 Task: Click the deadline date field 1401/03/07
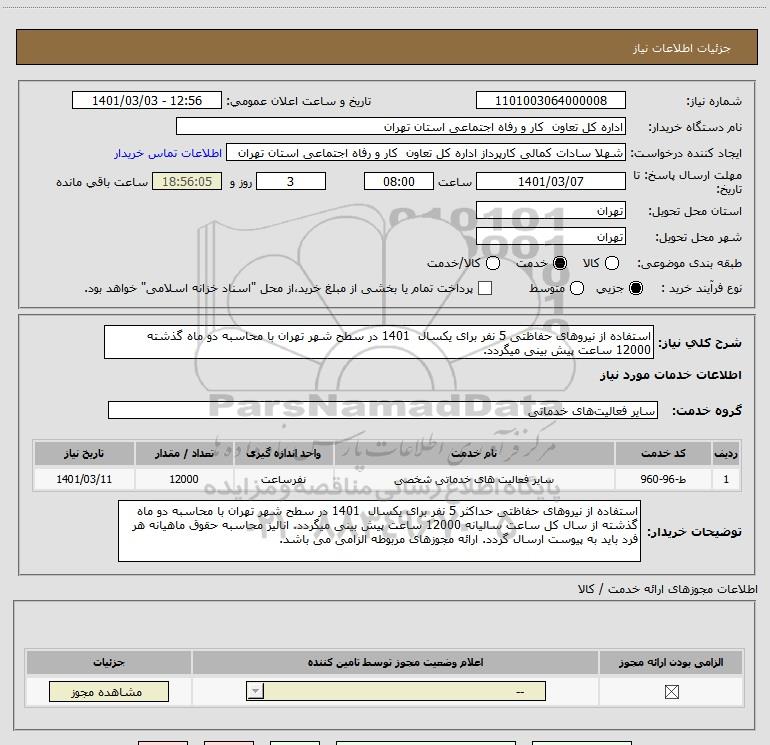(550, 182)
